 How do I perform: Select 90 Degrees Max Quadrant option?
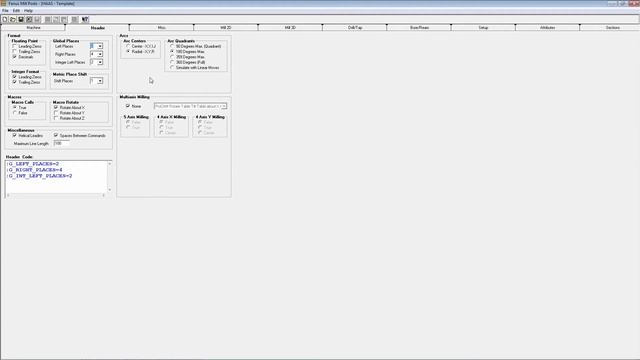pos(172,47)
